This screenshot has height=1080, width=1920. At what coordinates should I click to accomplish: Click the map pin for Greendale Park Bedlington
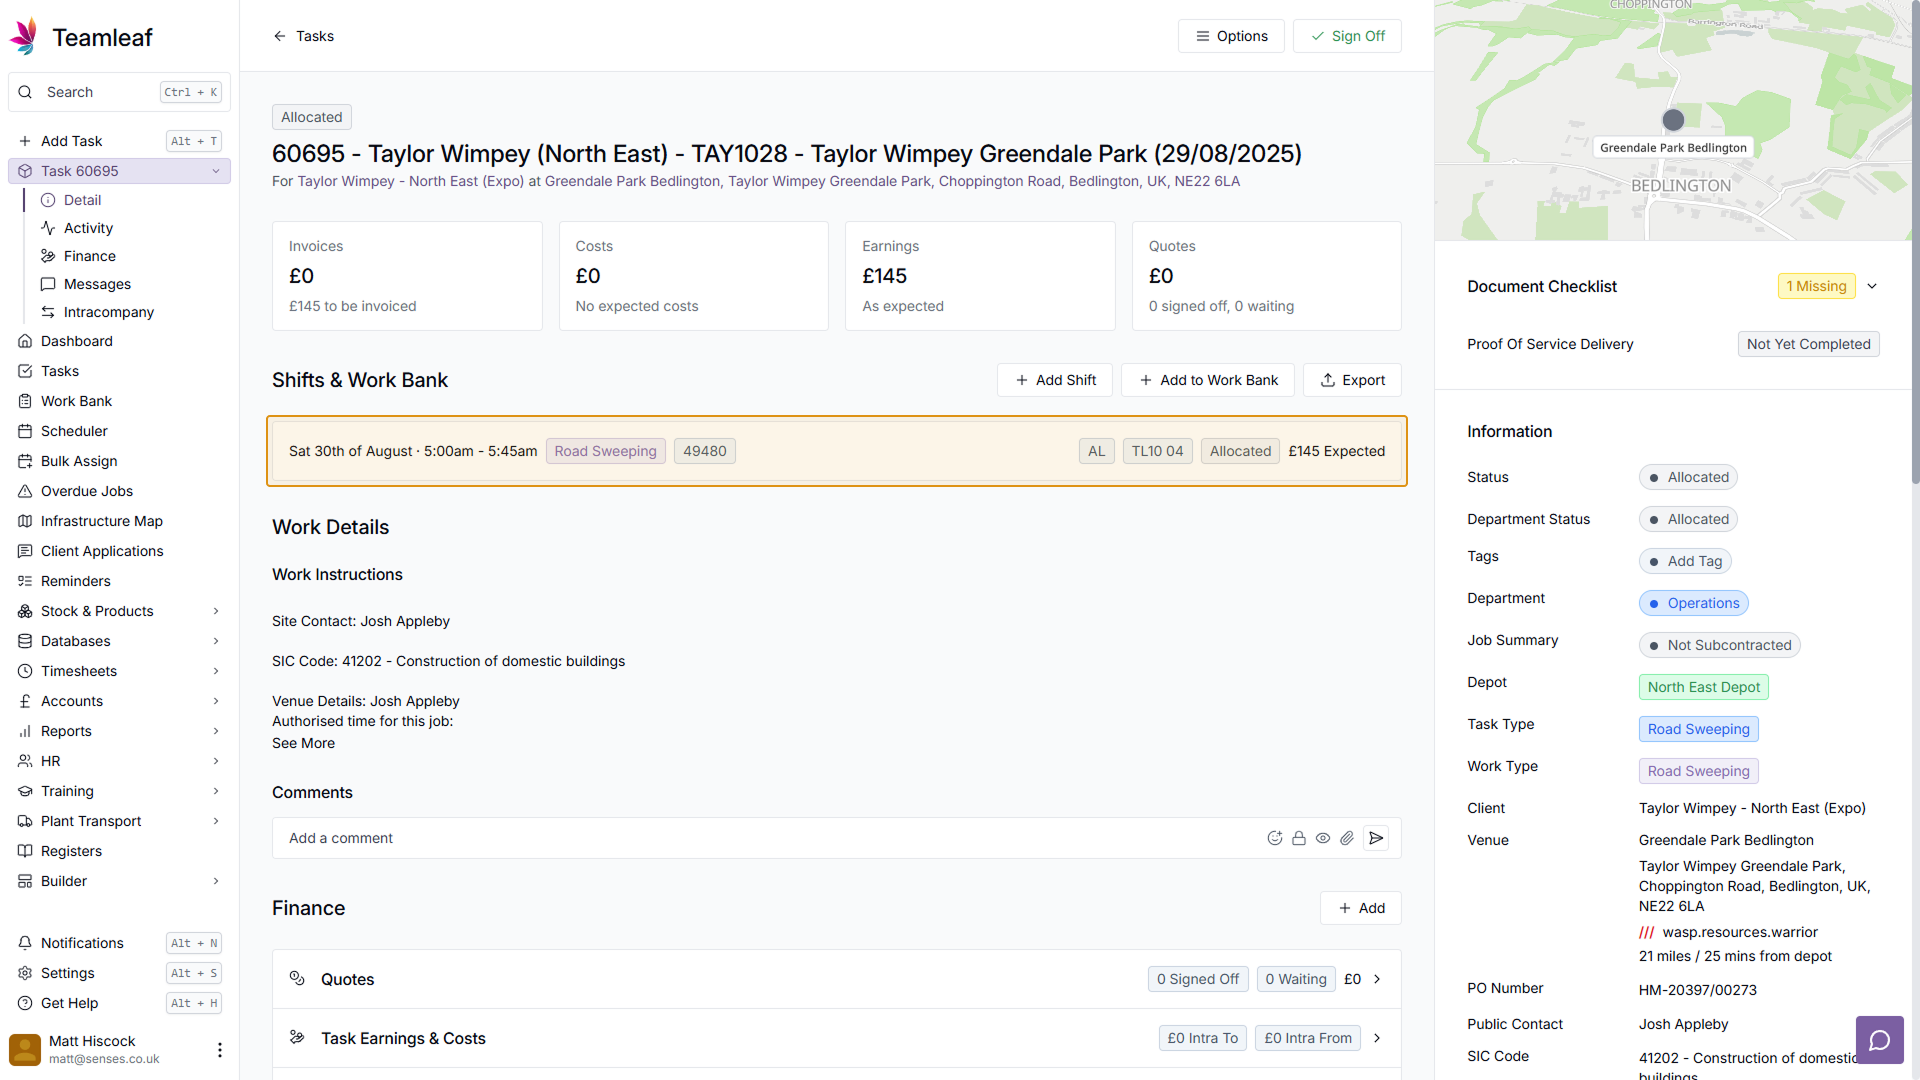pos(1673,120)
